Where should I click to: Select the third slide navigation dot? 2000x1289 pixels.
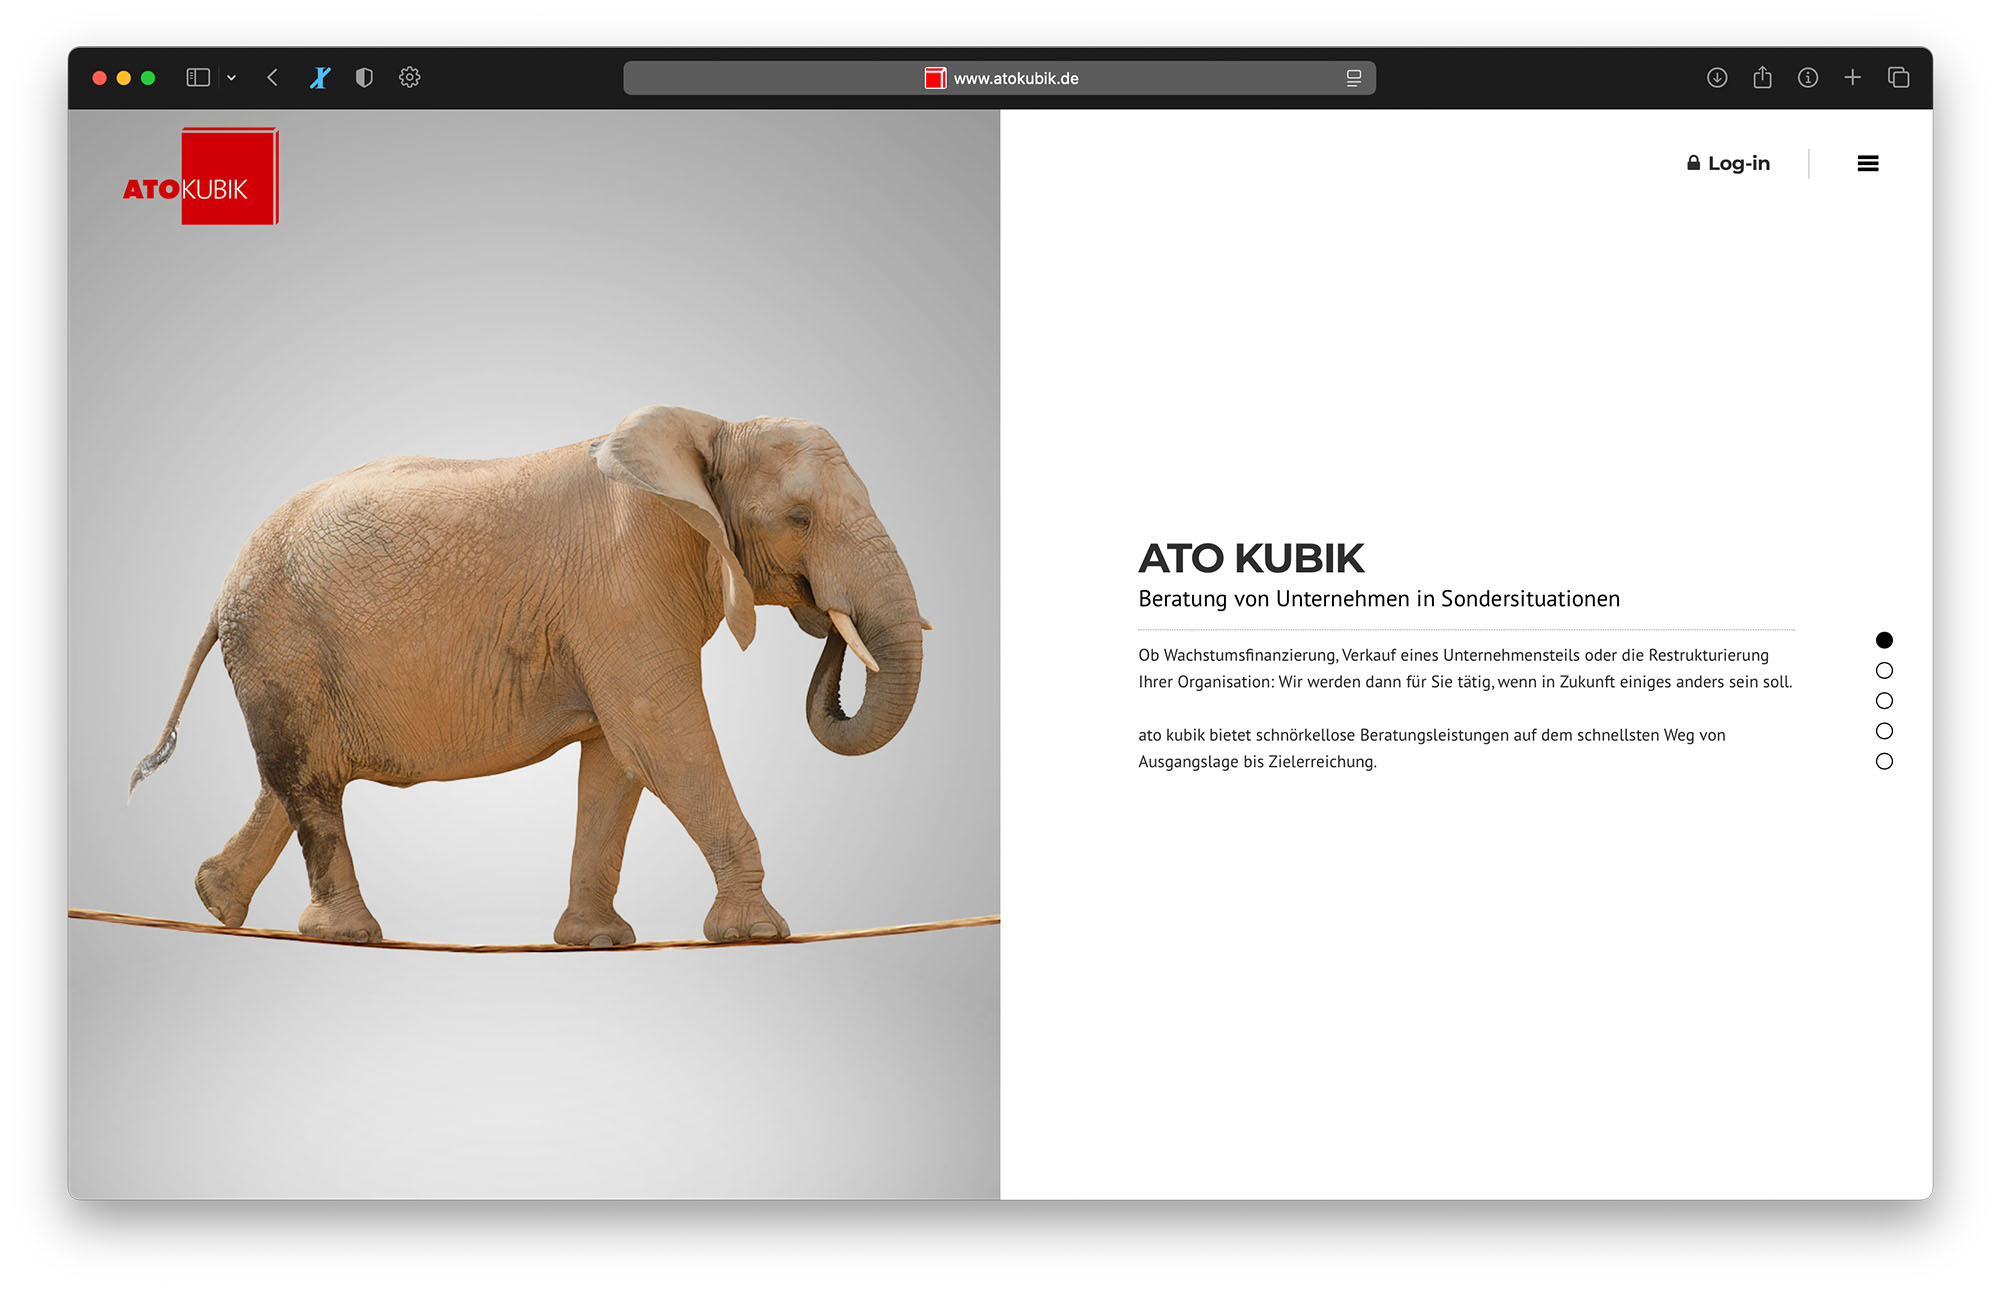(x=1884, y=701)
